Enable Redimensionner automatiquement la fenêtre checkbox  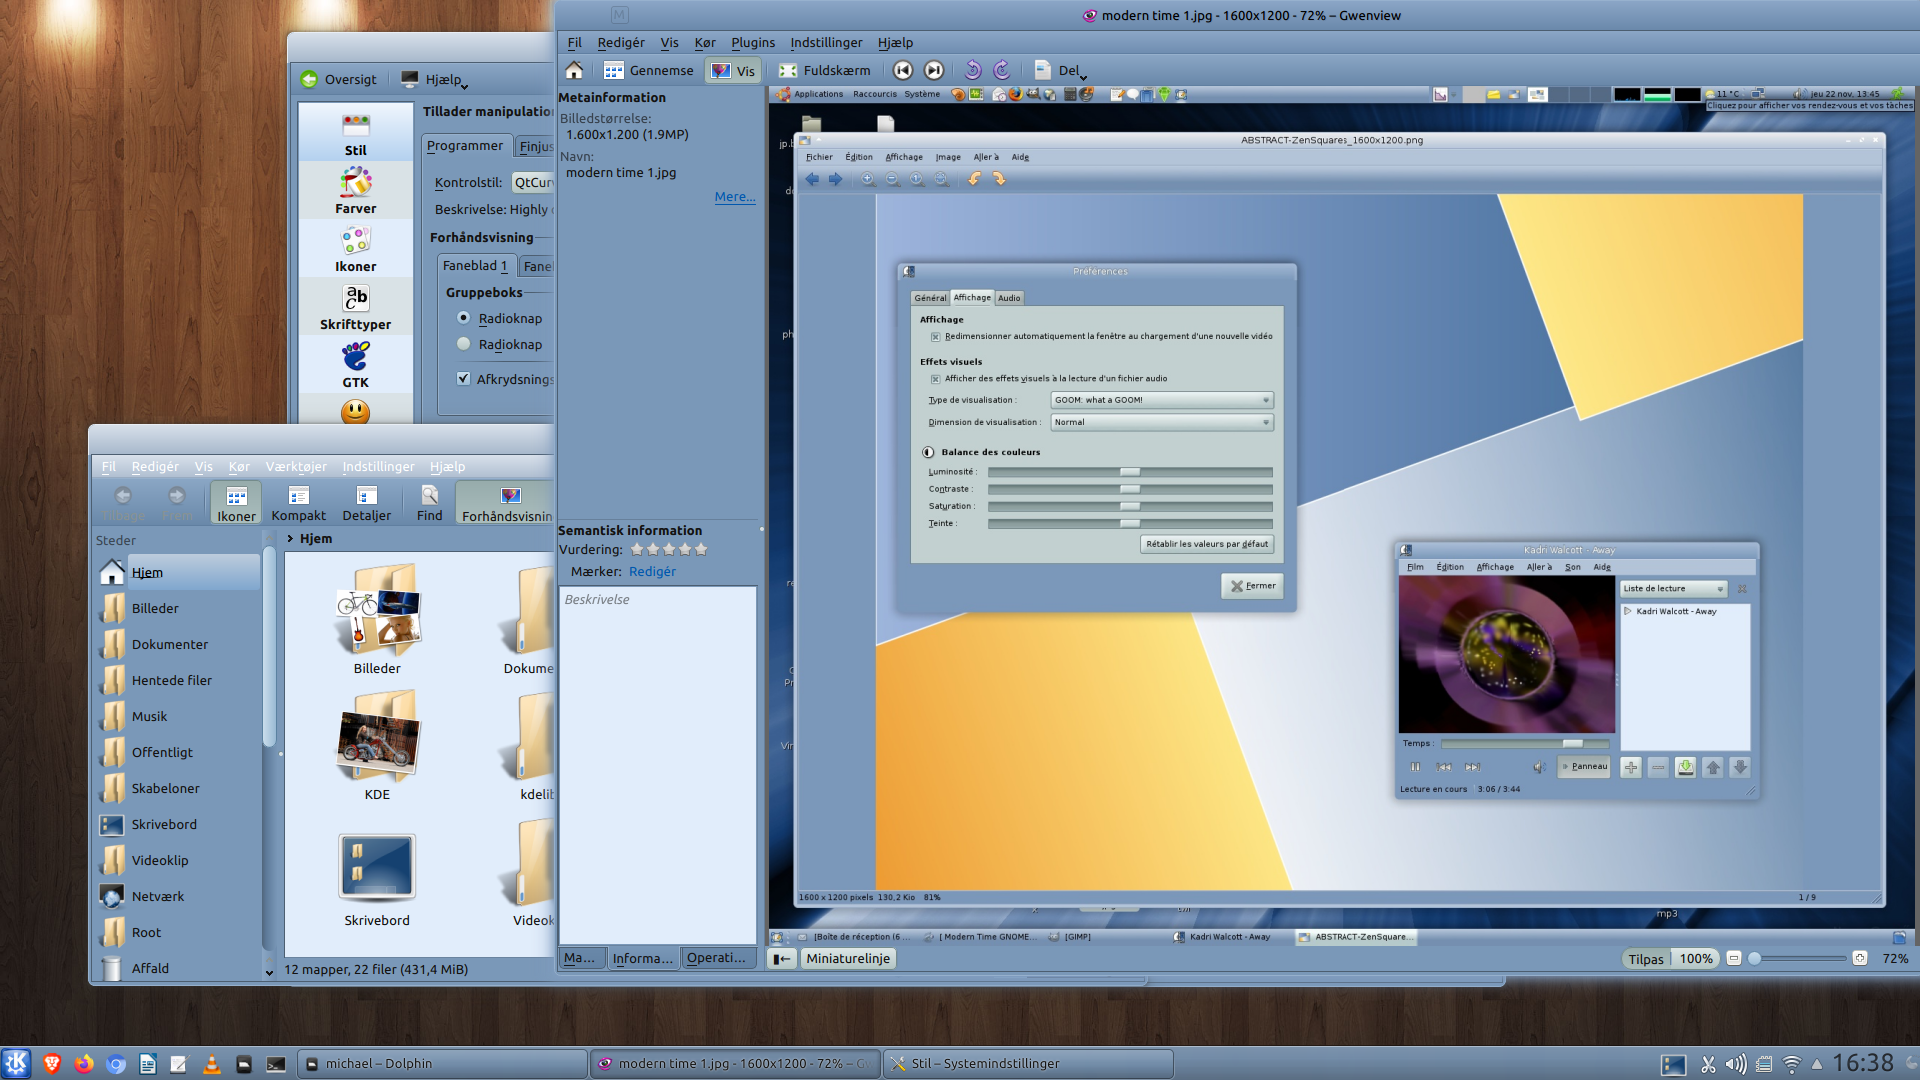pos(935,336)
